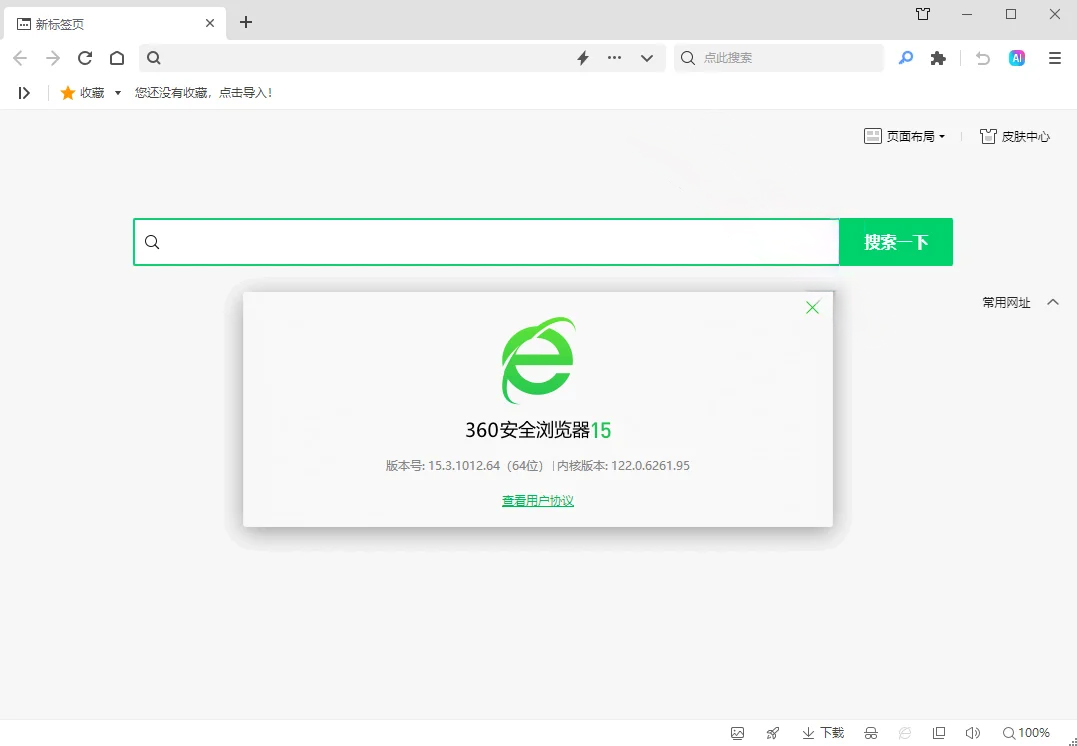Close the about dialog with green X

point(813,308)
